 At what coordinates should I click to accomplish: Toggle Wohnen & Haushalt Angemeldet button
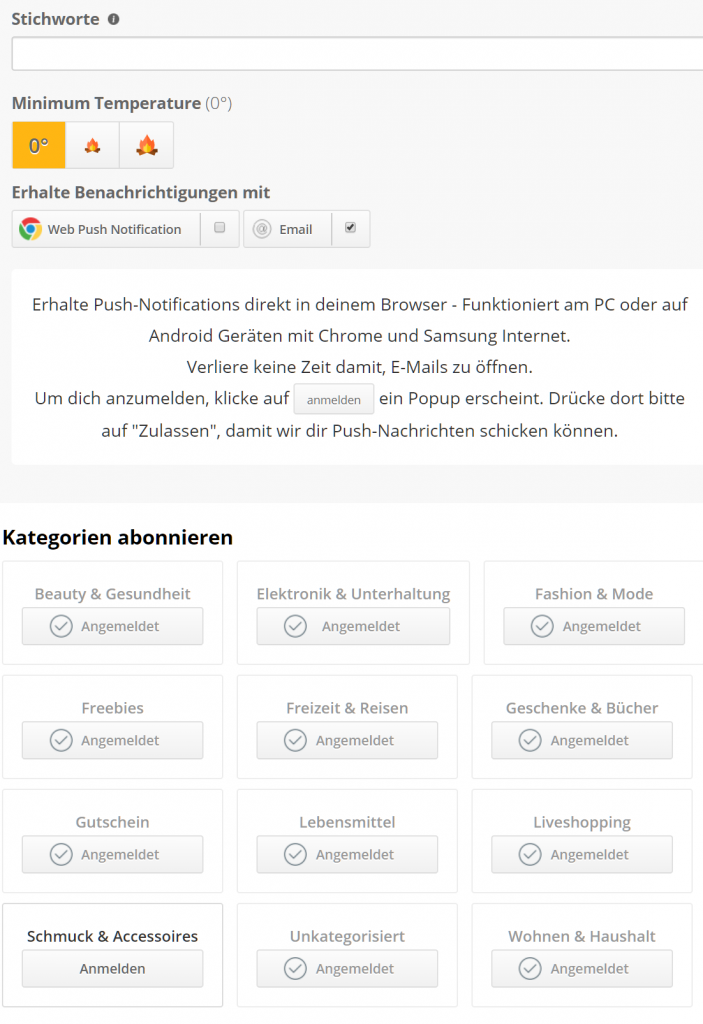(581, 968)
